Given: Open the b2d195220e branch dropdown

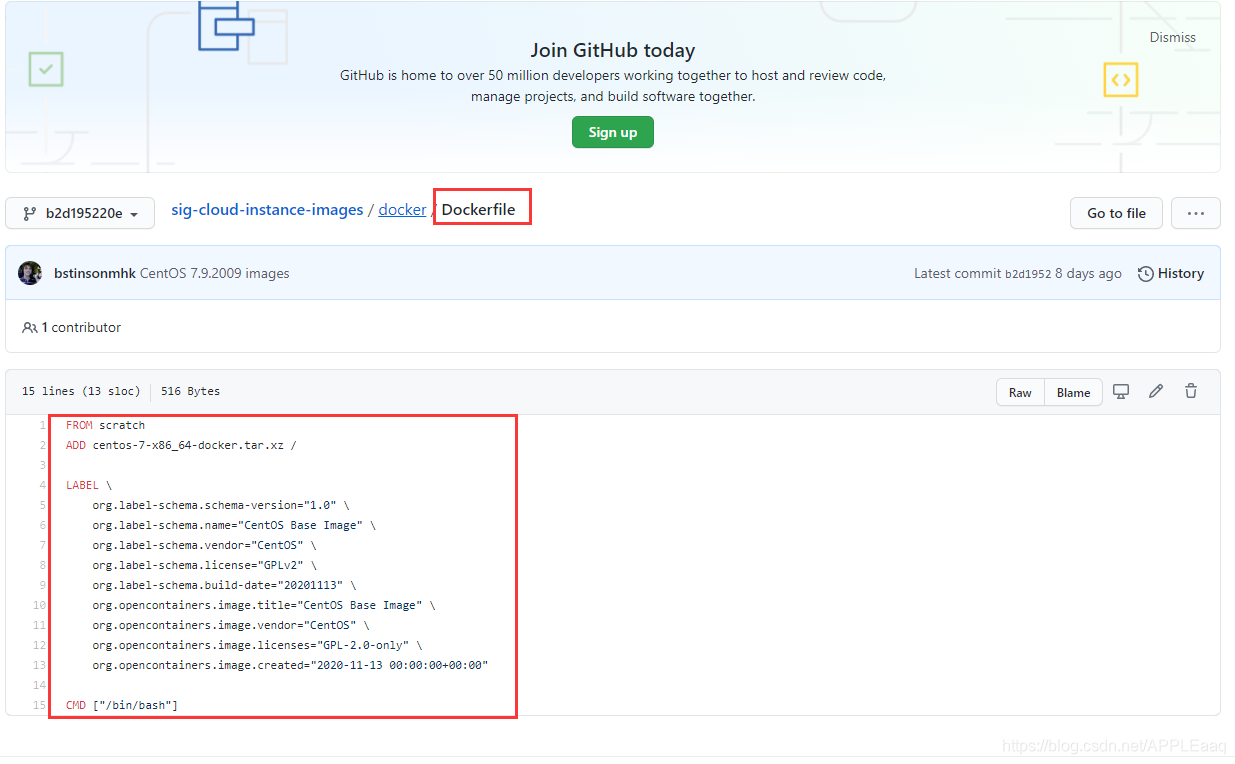Looking at the screenshot, I should pos(80,213).
